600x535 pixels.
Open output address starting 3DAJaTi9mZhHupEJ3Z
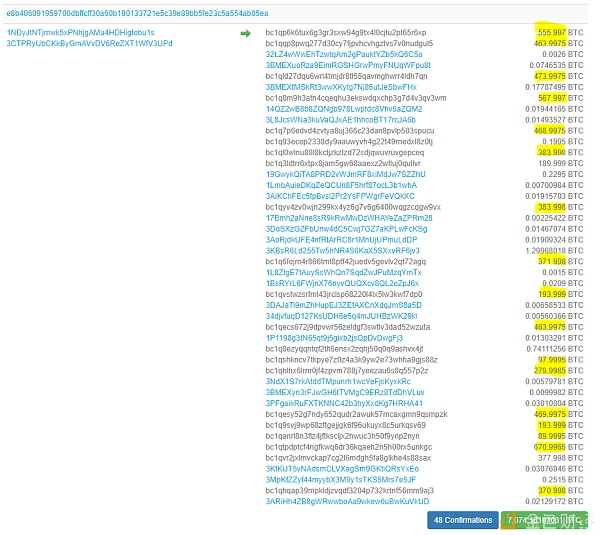(x=344, y=305)
